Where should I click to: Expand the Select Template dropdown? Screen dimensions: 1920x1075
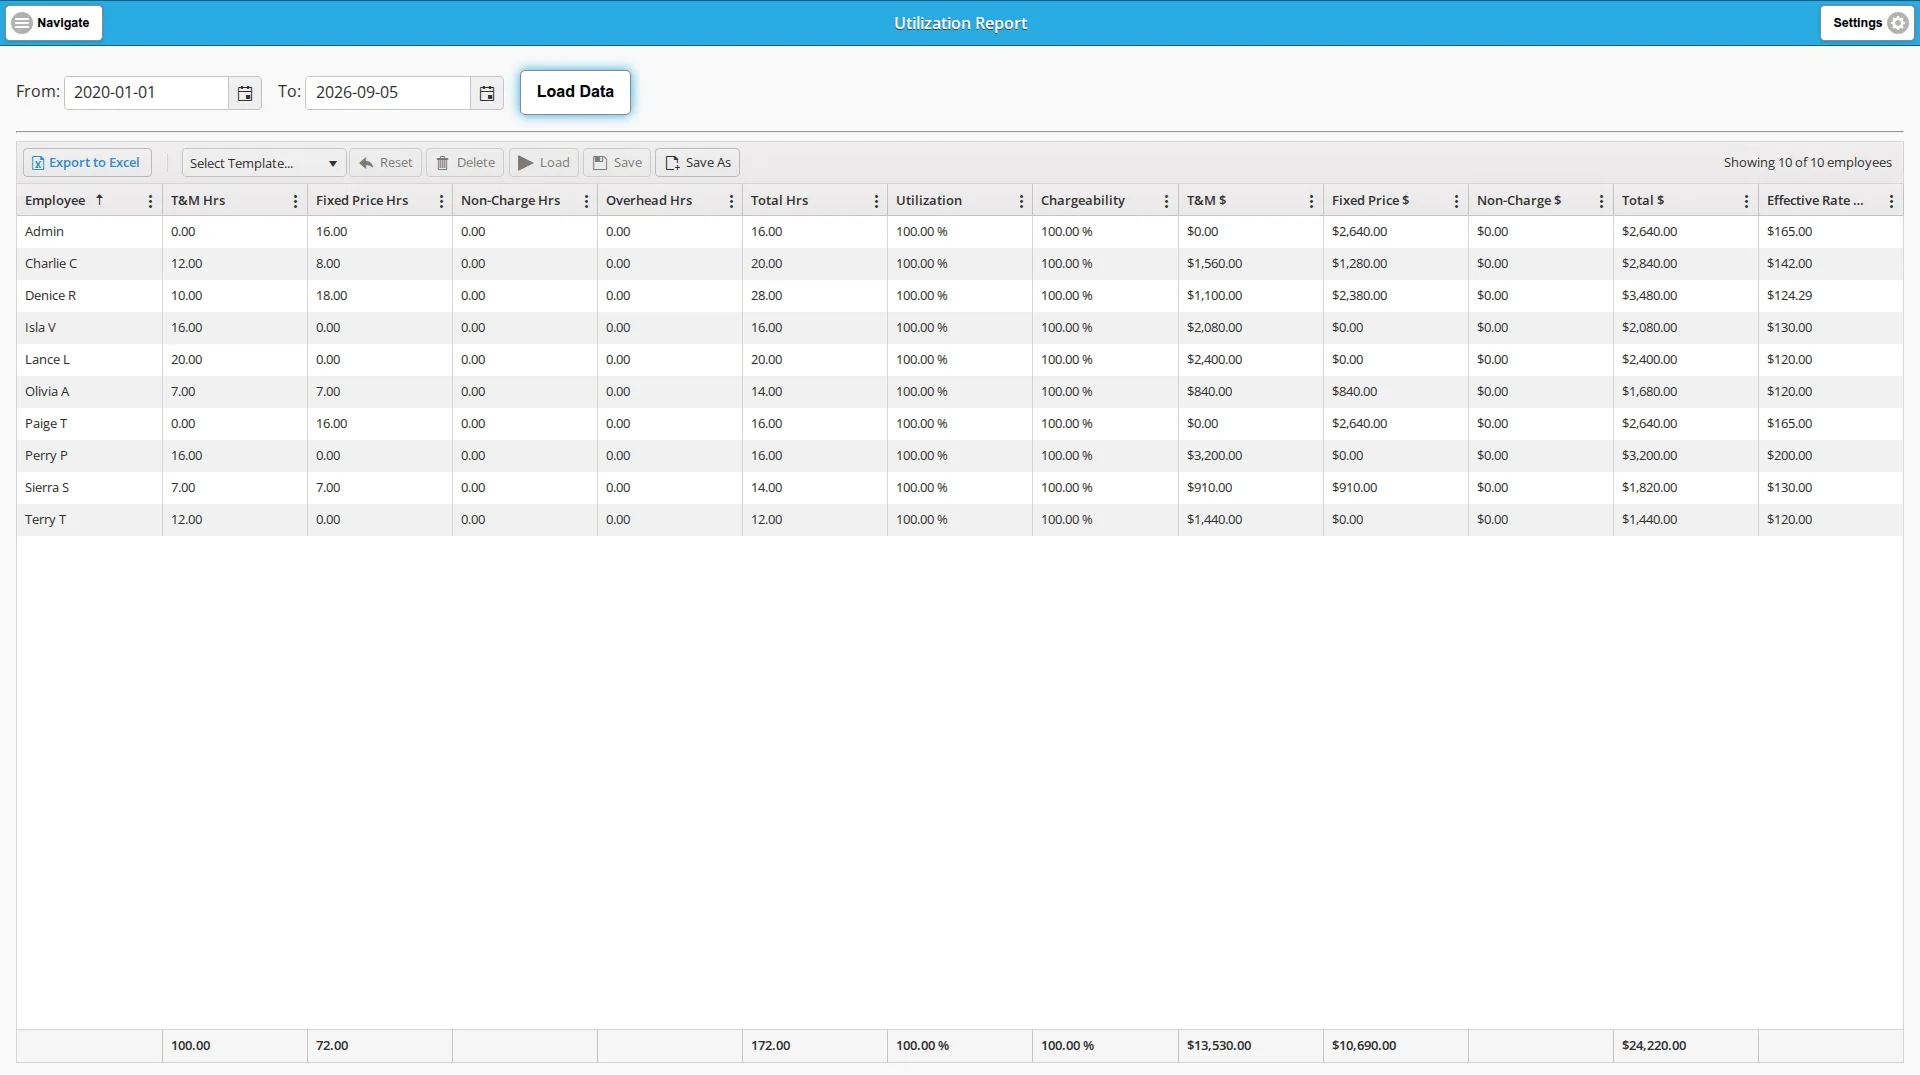click(x=264, y=163)
